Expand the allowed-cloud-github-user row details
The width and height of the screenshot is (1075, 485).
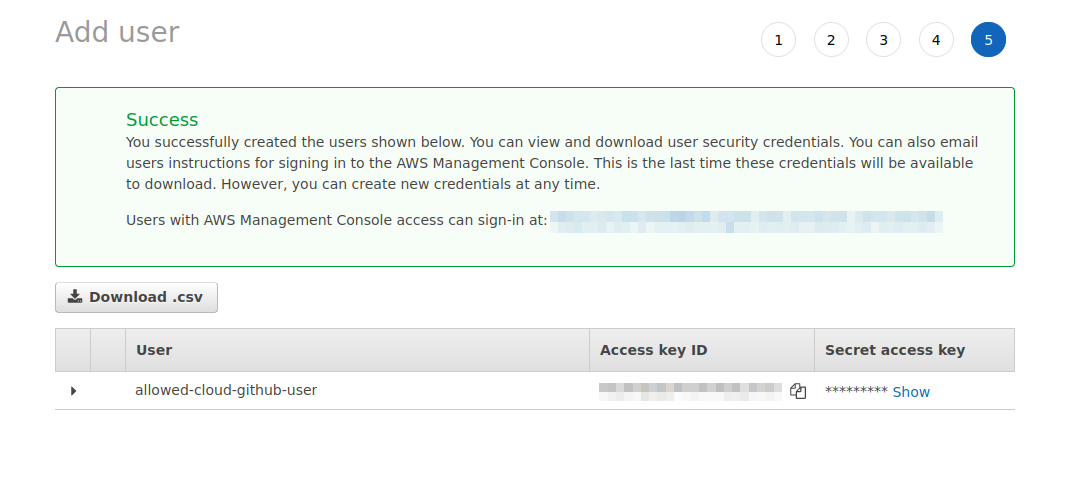[x=73, y=391]
